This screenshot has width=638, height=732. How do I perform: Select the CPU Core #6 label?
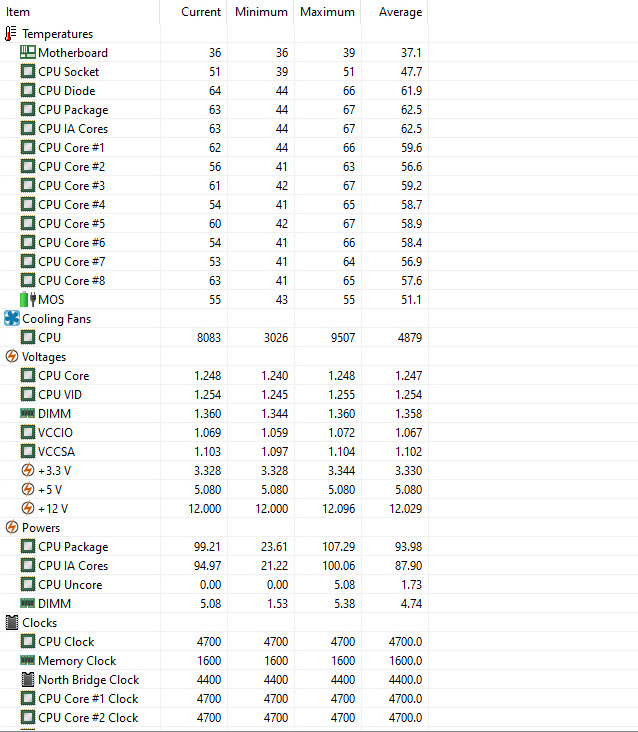tap(72, 242)
